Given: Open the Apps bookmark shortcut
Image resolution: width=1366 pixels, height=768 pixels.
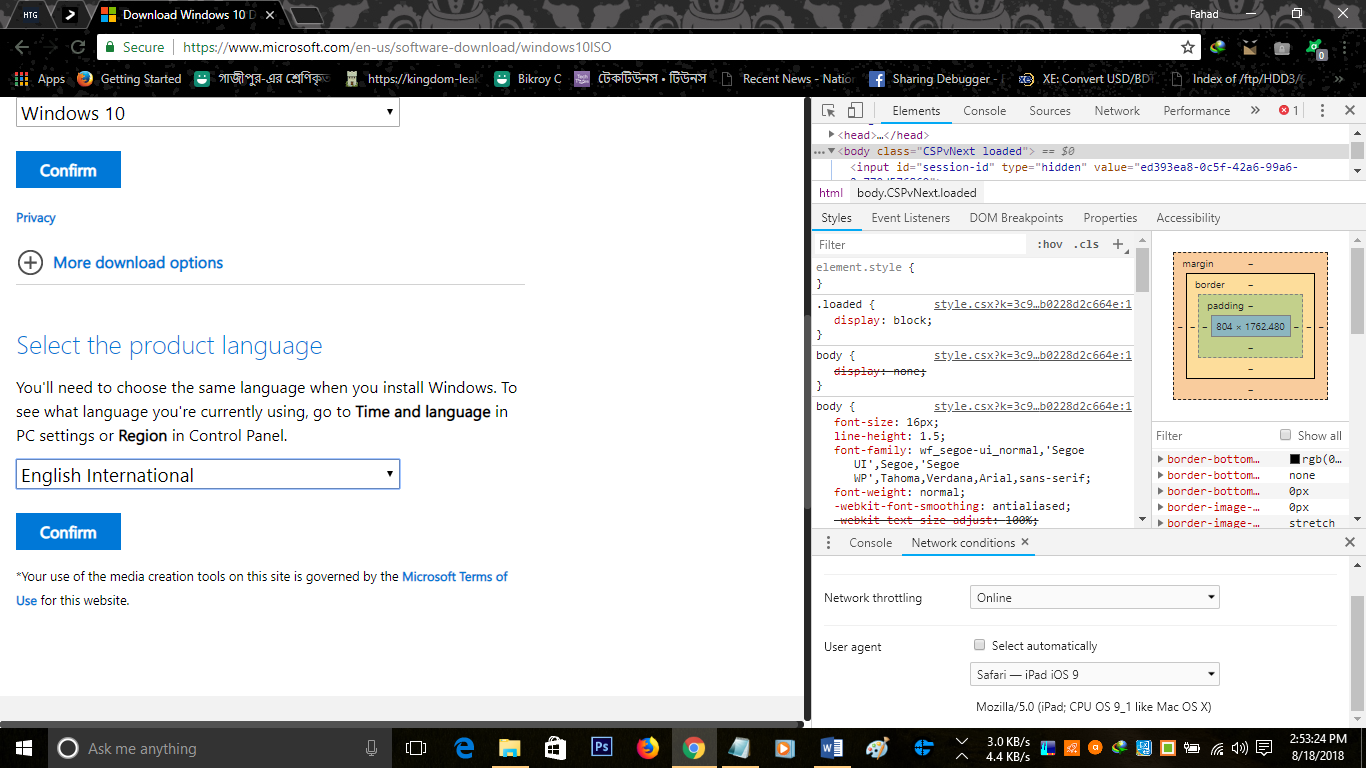Looking at the screenshot, I should [x=40, y=79].
